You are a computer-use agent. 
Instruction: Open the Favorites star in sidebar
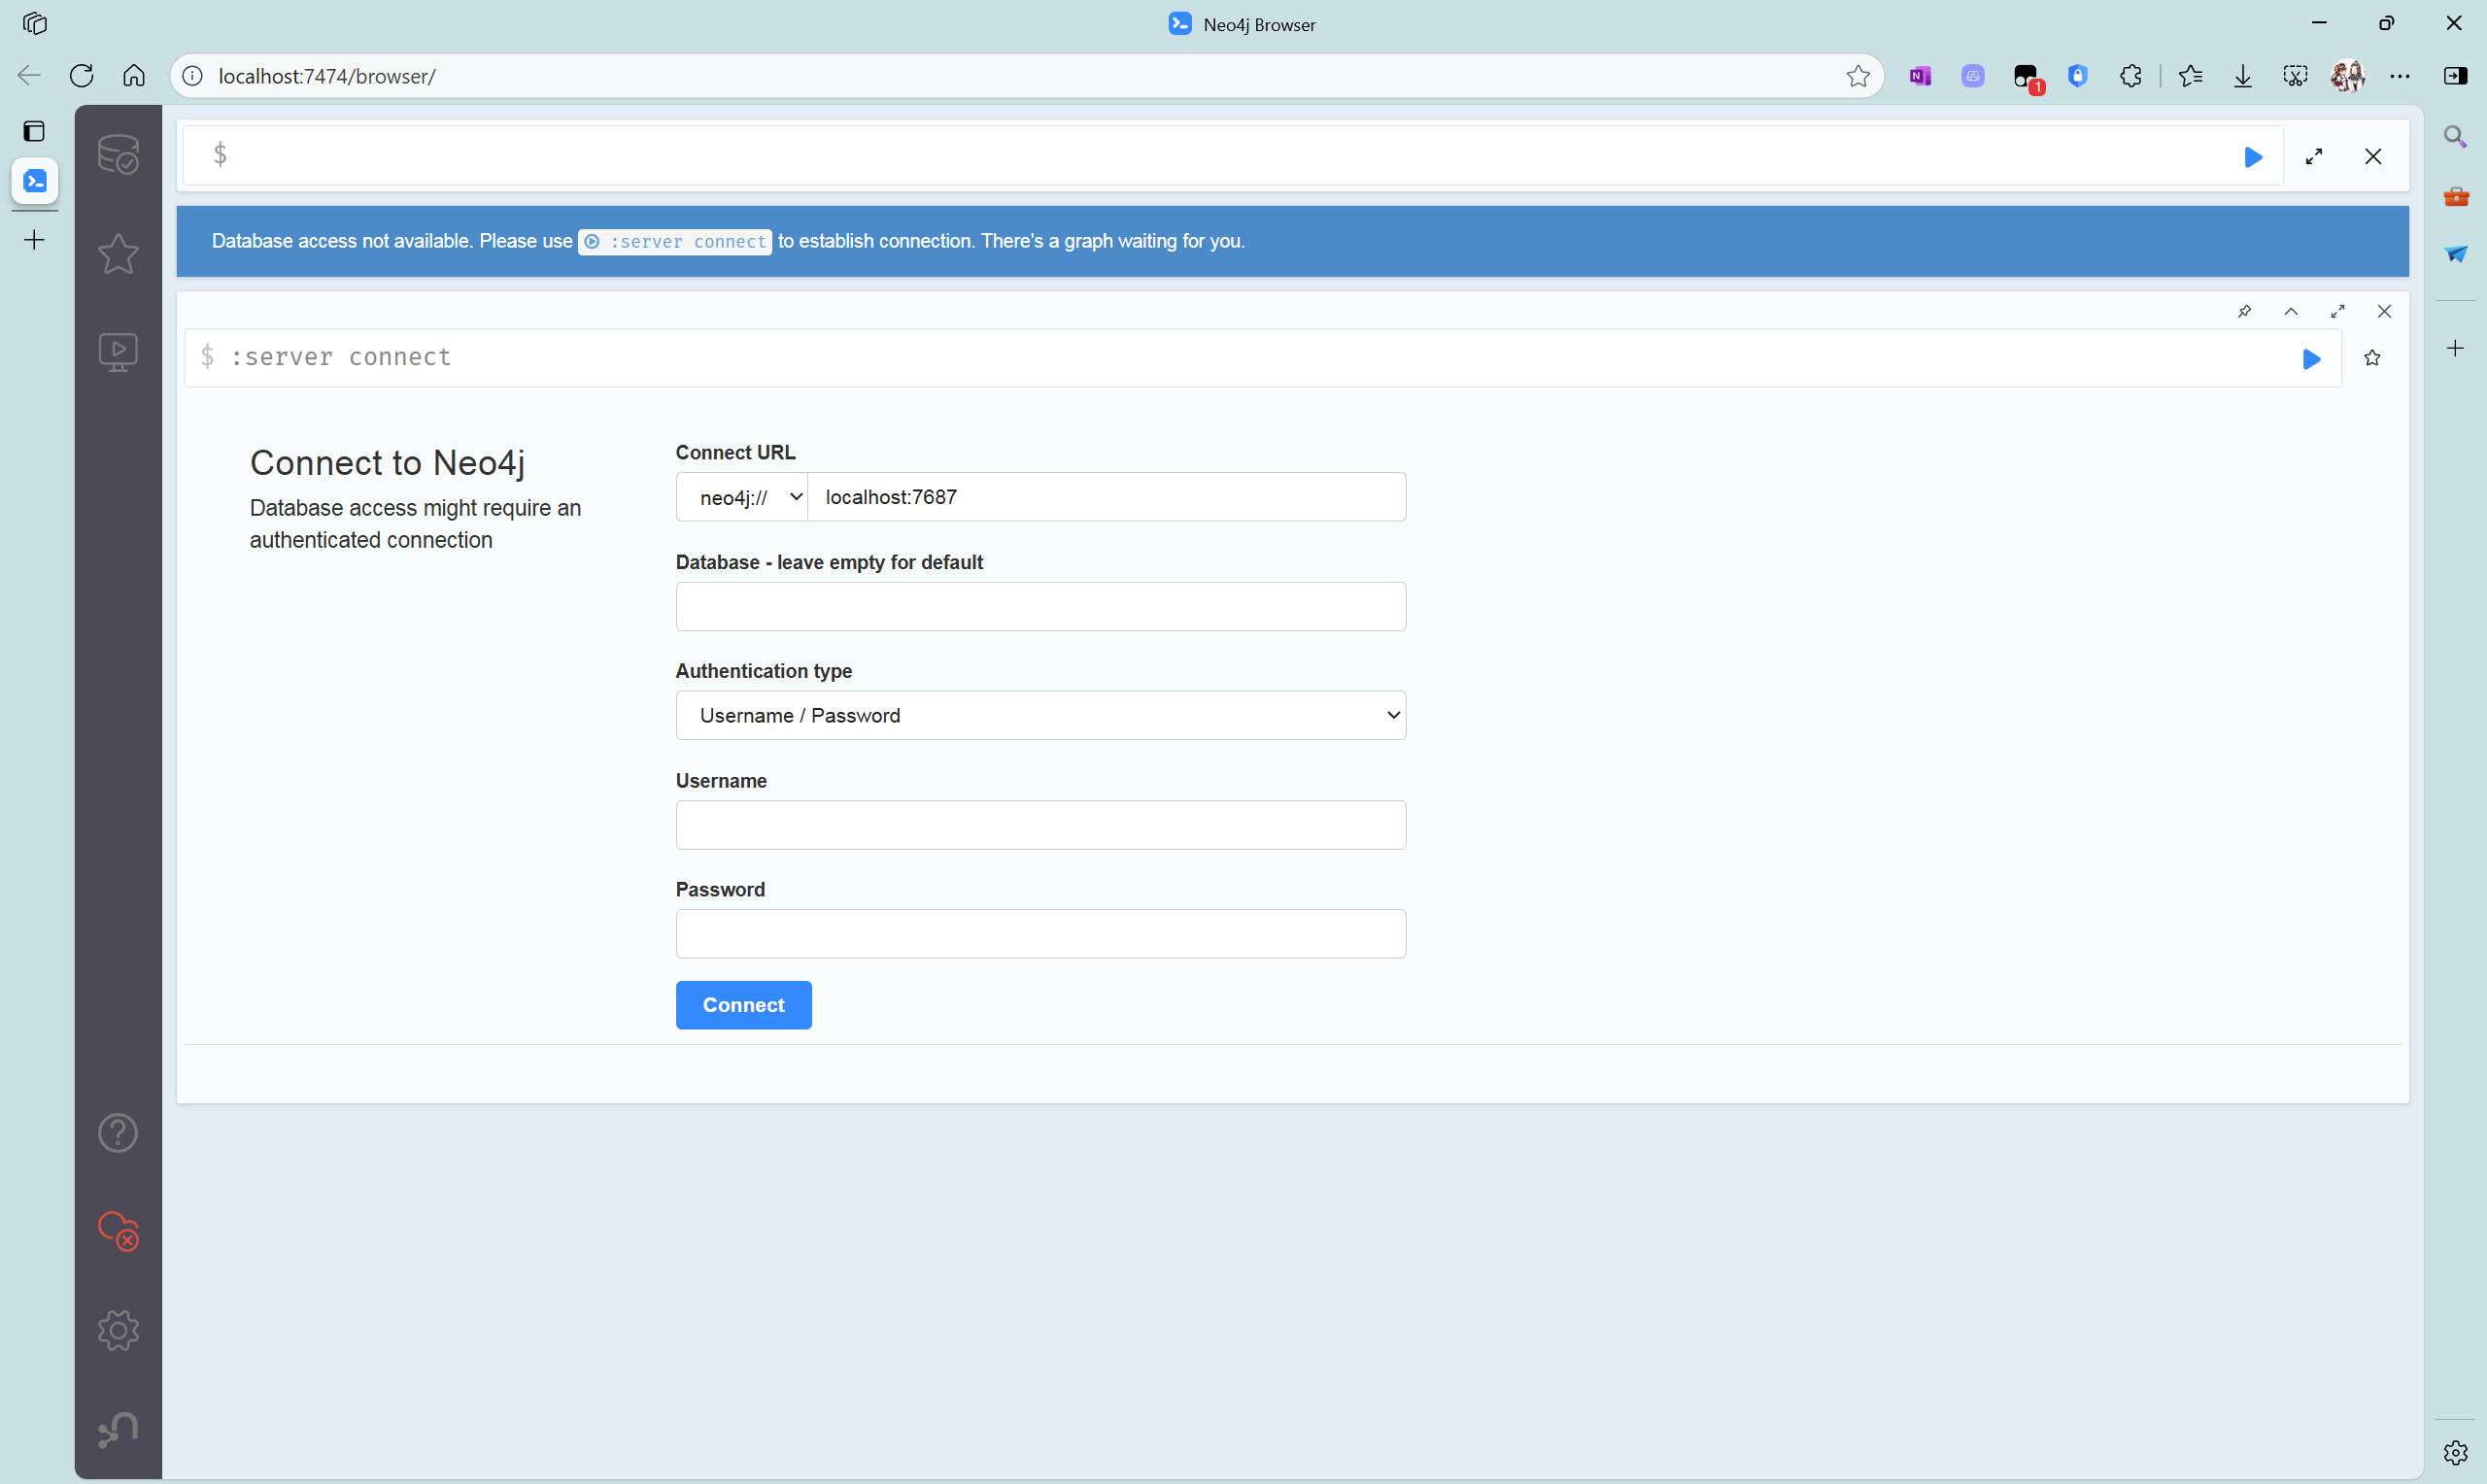118,253
